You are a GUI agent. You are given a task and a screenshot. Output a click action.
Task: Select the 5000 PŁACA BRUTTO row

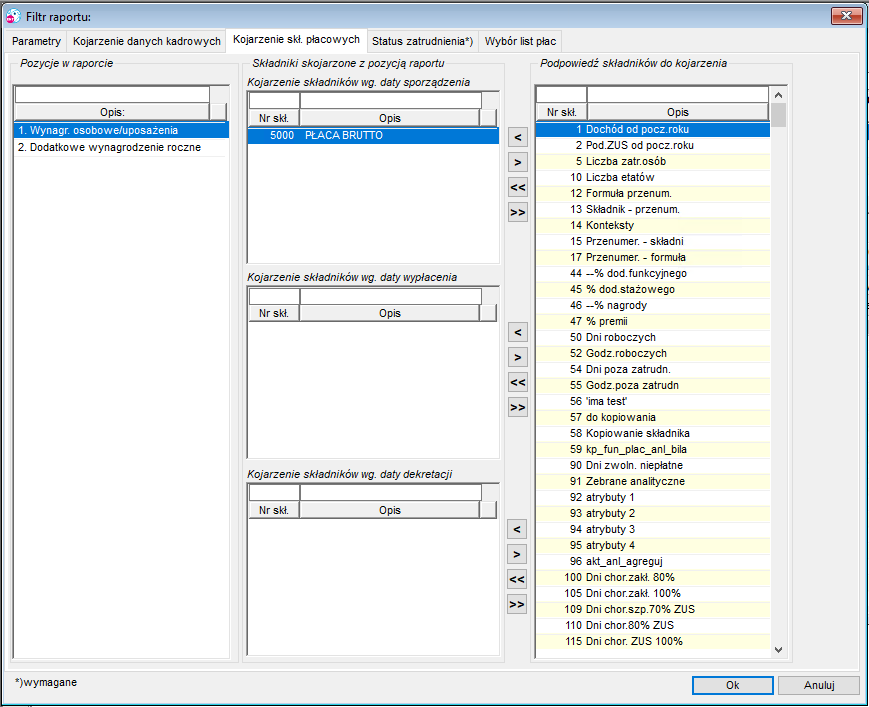[373, 135]
